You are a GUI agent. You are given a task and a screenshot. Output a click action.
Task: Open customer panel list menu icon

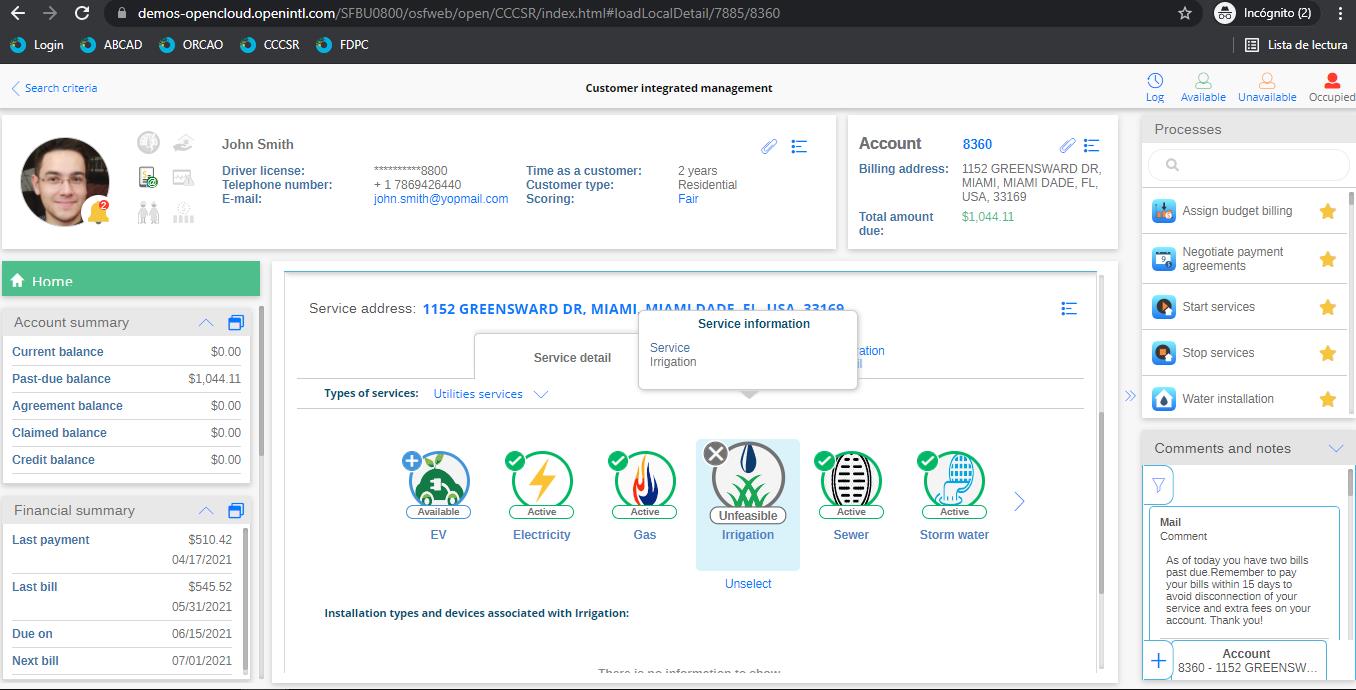(799, 146)
